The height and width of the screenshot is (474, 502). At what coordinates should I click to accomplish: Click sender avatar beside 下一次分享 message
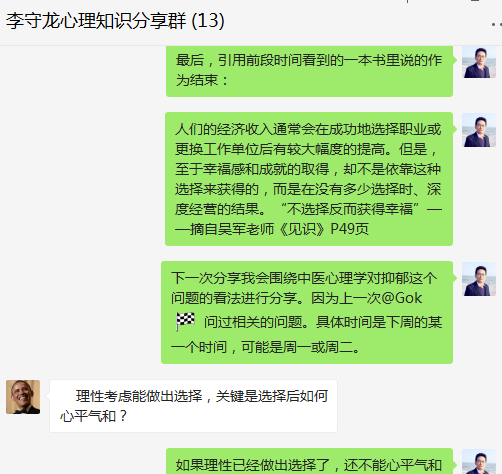pos(479,279)
